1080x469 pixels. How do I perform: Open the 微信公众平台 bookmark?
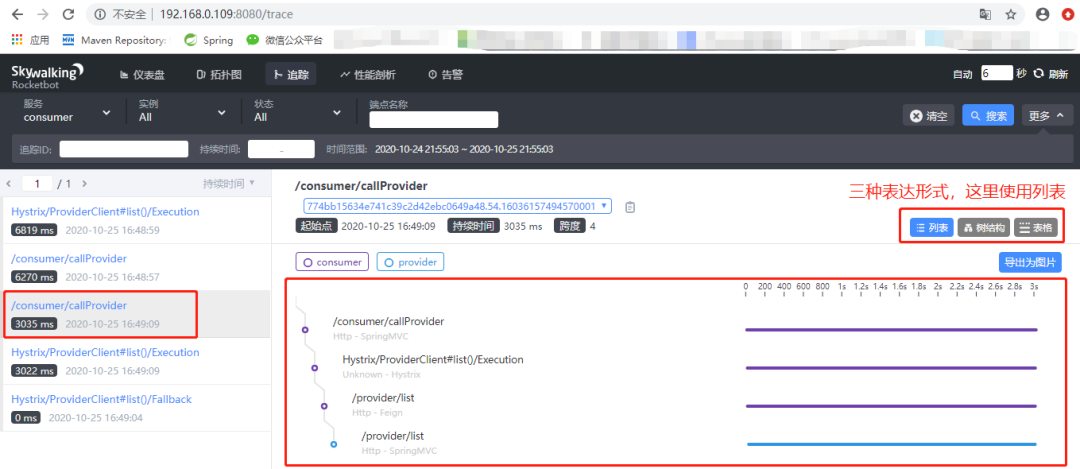(284, 40)
